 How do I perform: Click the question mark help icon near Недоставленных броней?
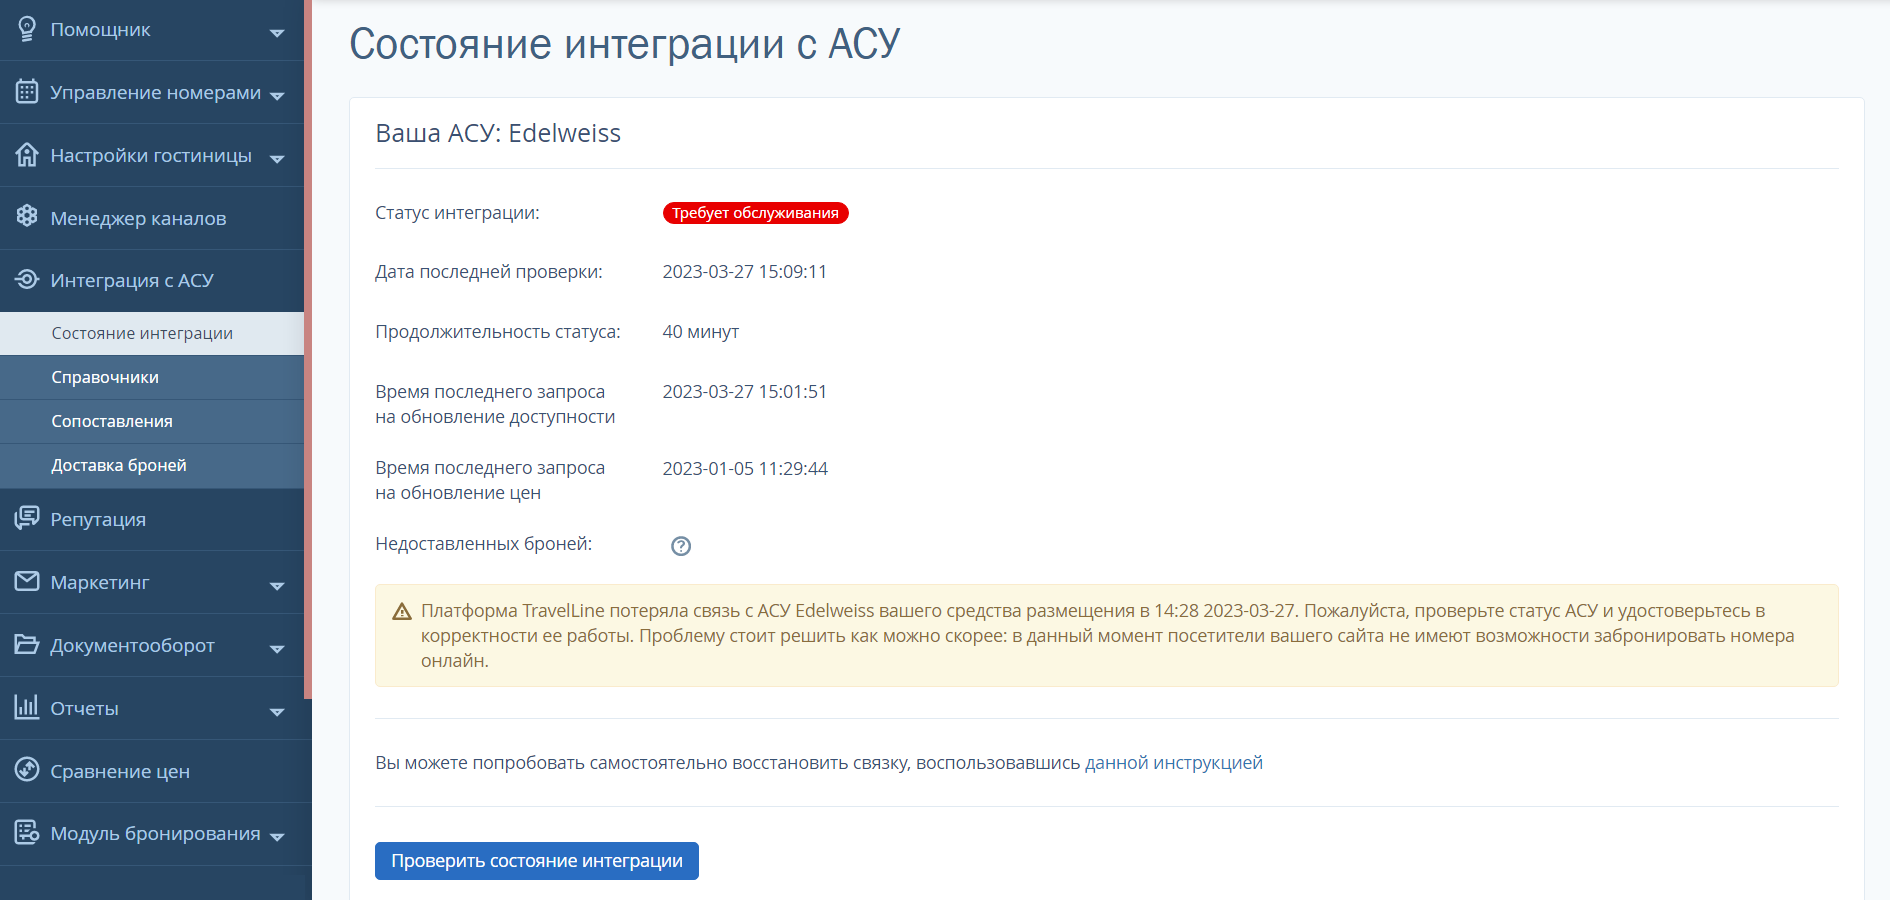[x=681, y=546]
